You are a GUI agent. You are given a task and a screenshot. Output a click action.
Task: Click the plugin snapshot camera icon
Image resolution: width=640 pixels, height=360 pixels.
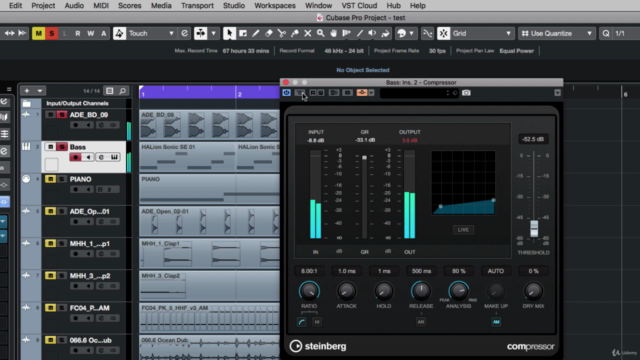tap(466, 93)
